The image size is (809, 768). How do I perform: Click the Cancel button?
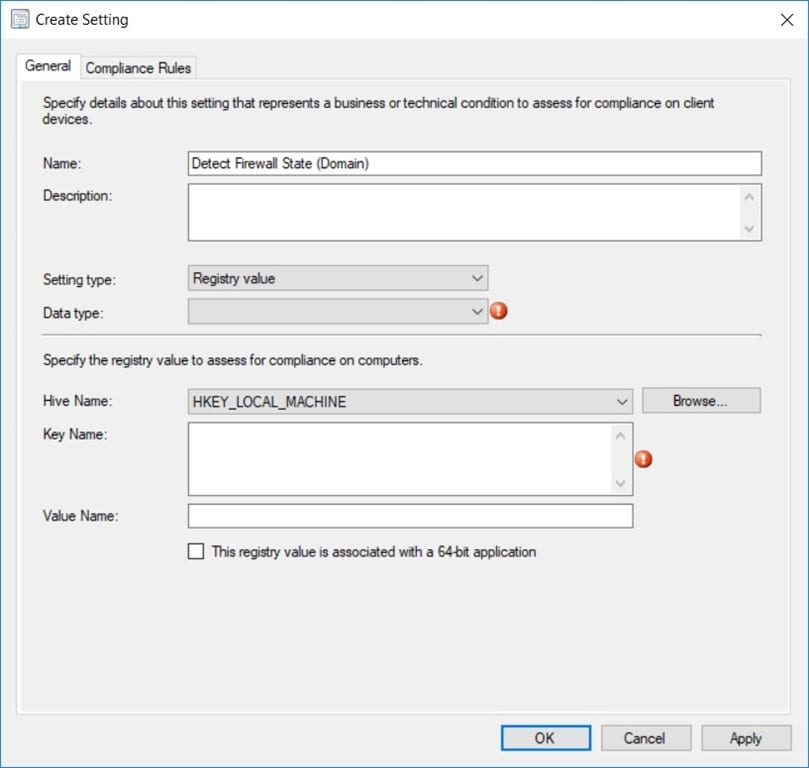click(x=646, y=738)
